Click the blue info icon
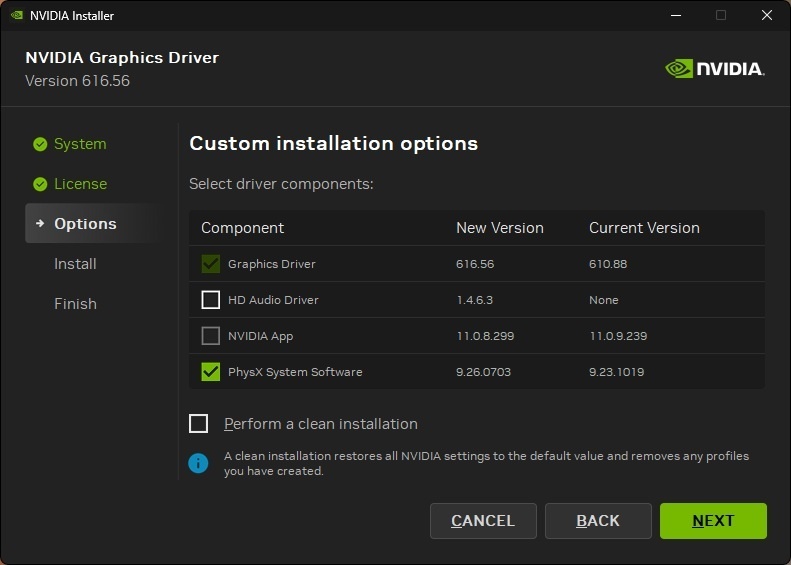Screen dimensions: 791x565 click(198, 463)
